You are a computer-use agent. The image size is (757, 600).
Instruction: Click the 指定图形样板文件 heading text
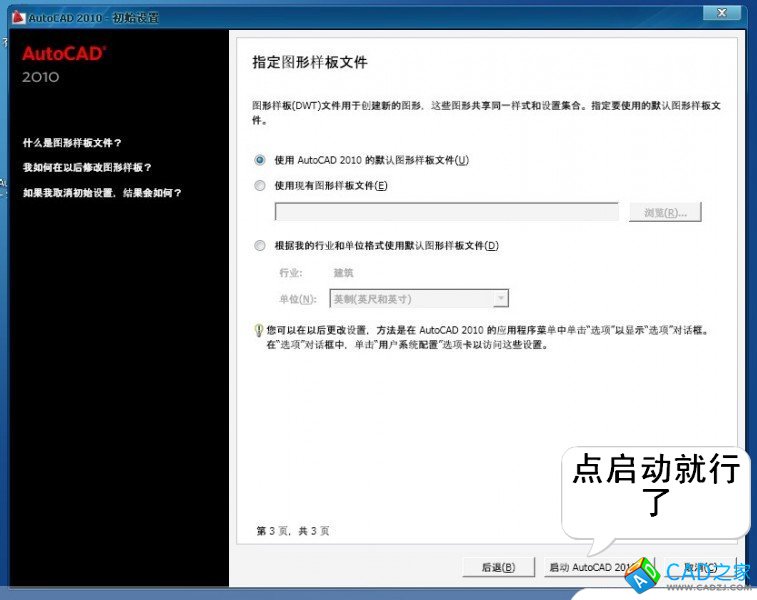click(x=310, y=62)
